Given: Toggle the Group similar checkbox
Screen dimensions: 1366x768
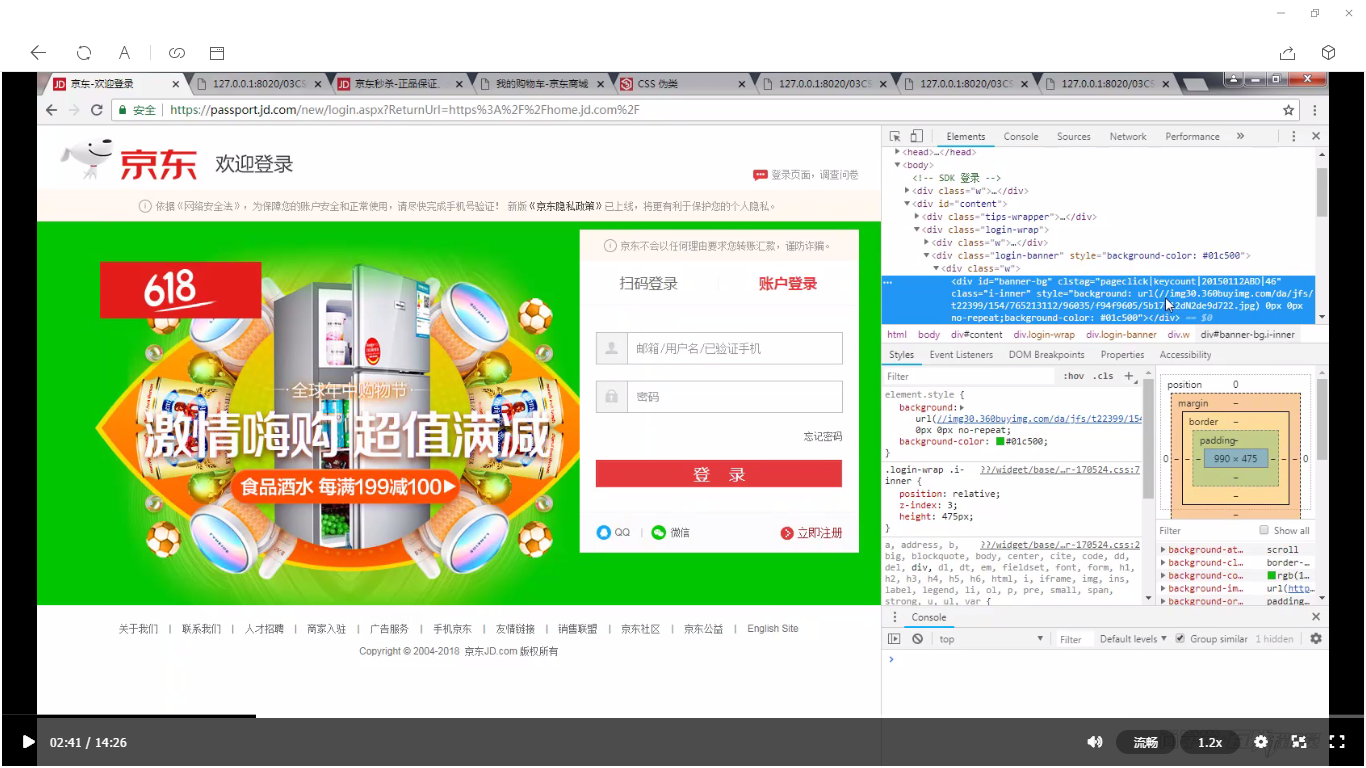Looking at the screenshot, I should 1180,639.
